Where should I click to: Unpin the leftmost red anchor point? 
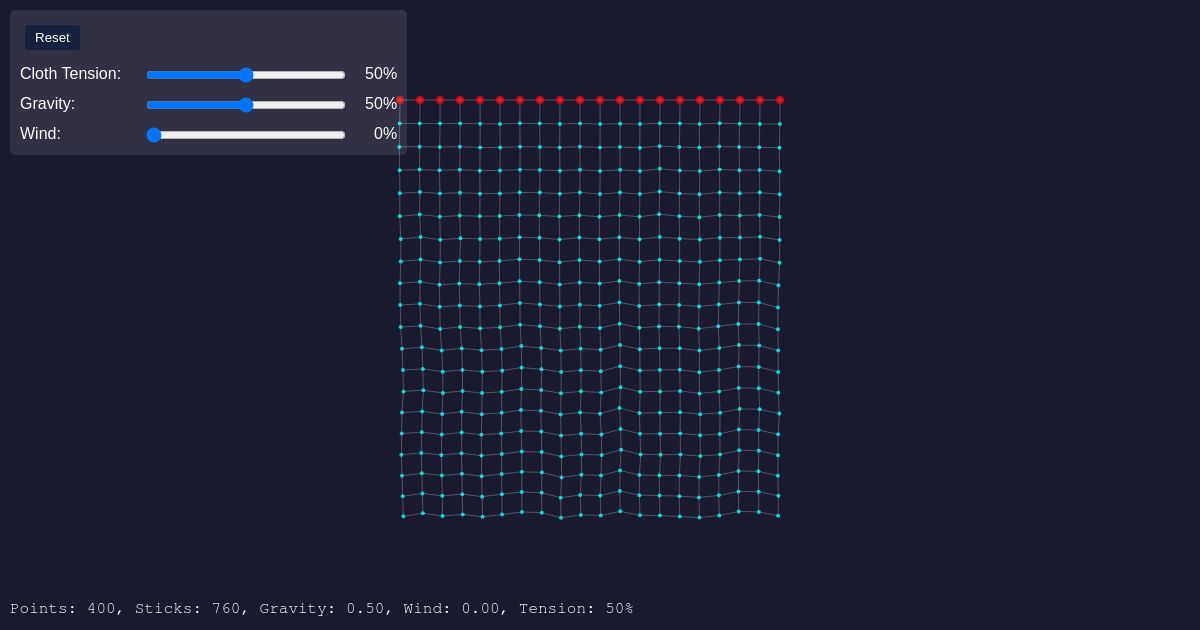[401, 100]
